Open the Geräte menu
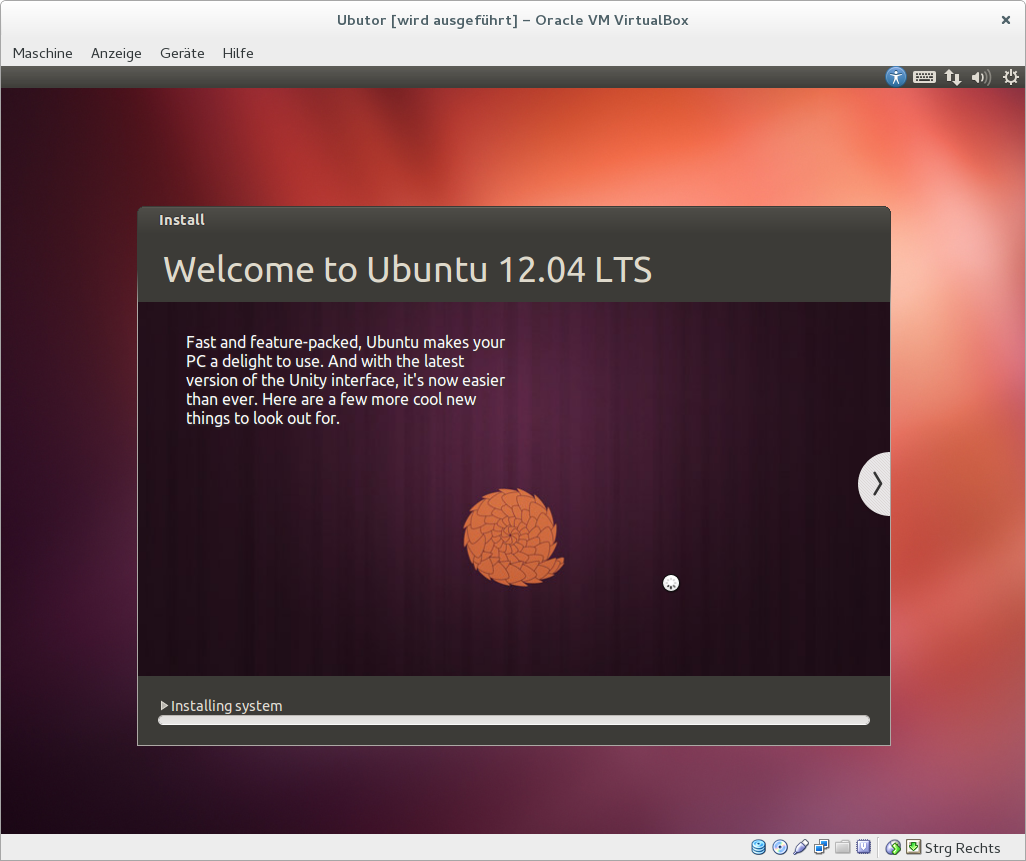Viewport: 1026px width, 861px height. point(181,53)
